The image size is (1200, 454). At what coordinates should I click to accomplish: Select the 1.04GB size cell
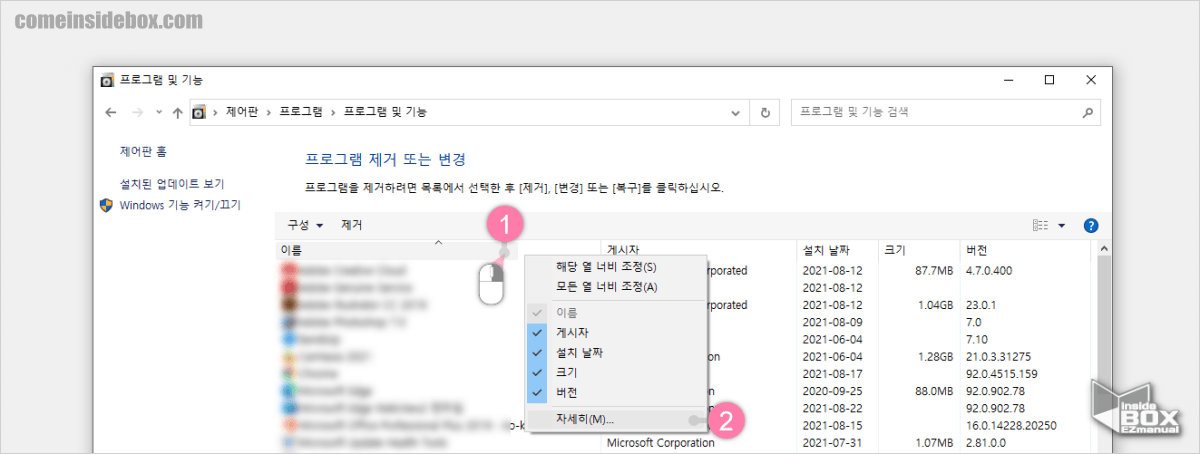point(935,305)
